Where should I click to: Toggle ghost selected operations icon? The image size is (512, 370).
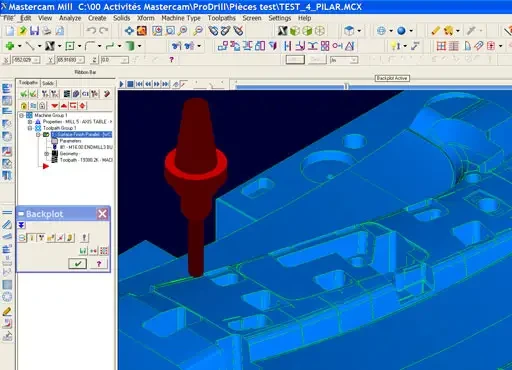click(x=42, y=106)
